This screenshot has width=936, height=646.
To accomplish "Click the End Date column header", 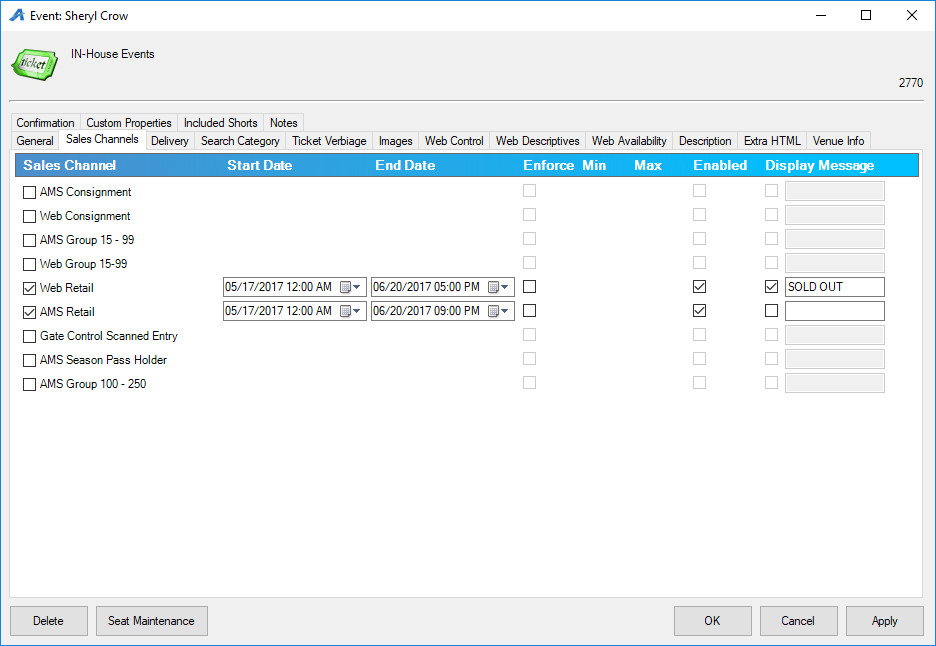I will tap(405, 165).
